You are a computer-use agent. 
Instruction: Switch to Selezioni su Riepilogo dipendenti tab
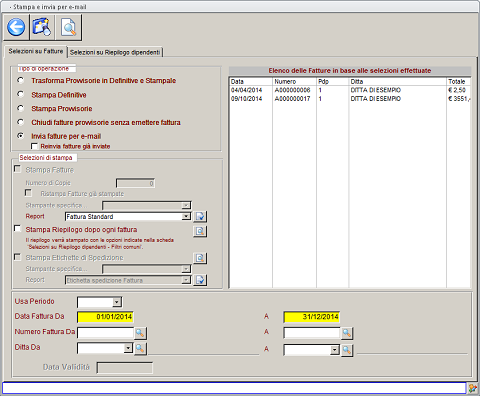tap(115, 52)
